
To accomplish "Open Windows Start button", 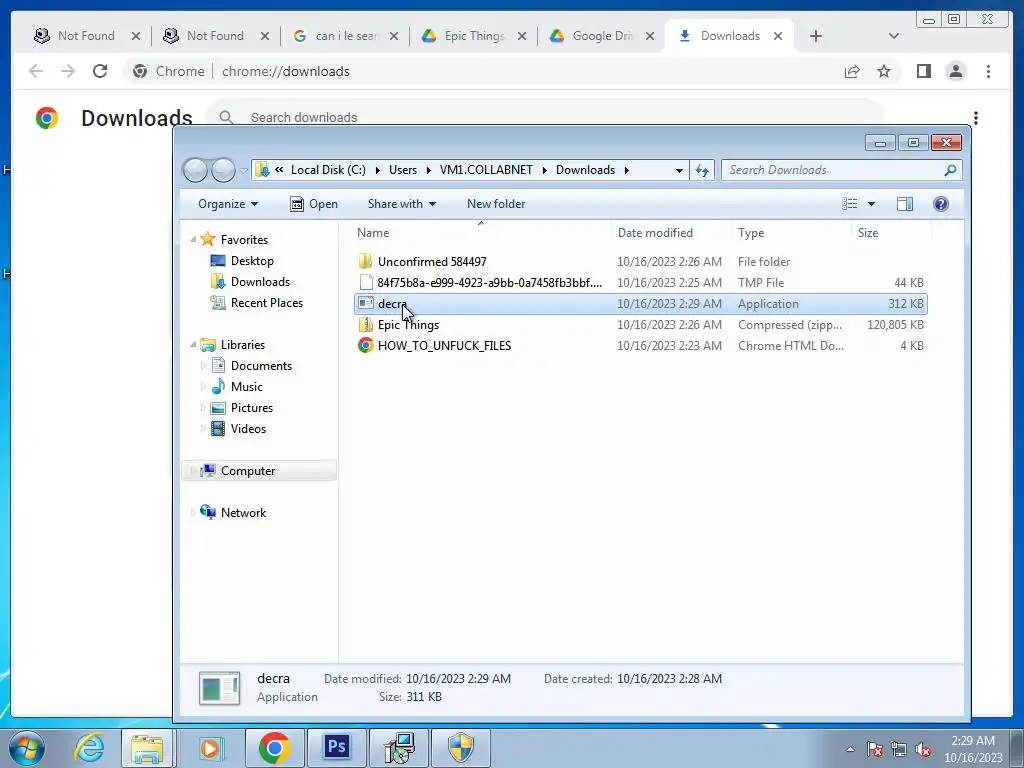I will coord(26,748).
